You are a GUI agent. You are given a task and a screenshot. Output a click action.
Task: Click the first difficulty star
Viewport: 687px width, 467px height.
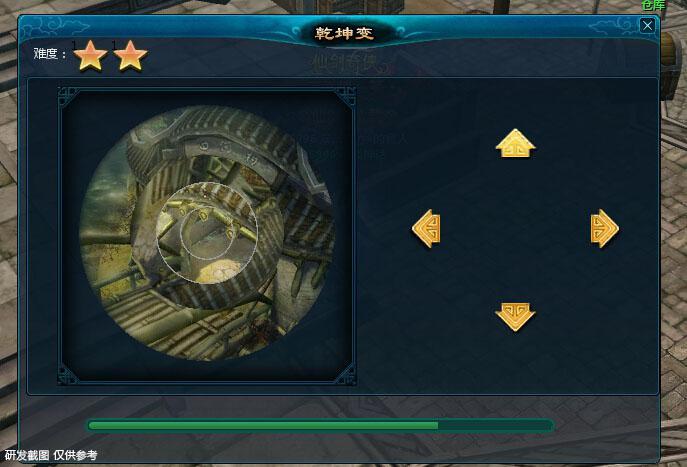90,56
